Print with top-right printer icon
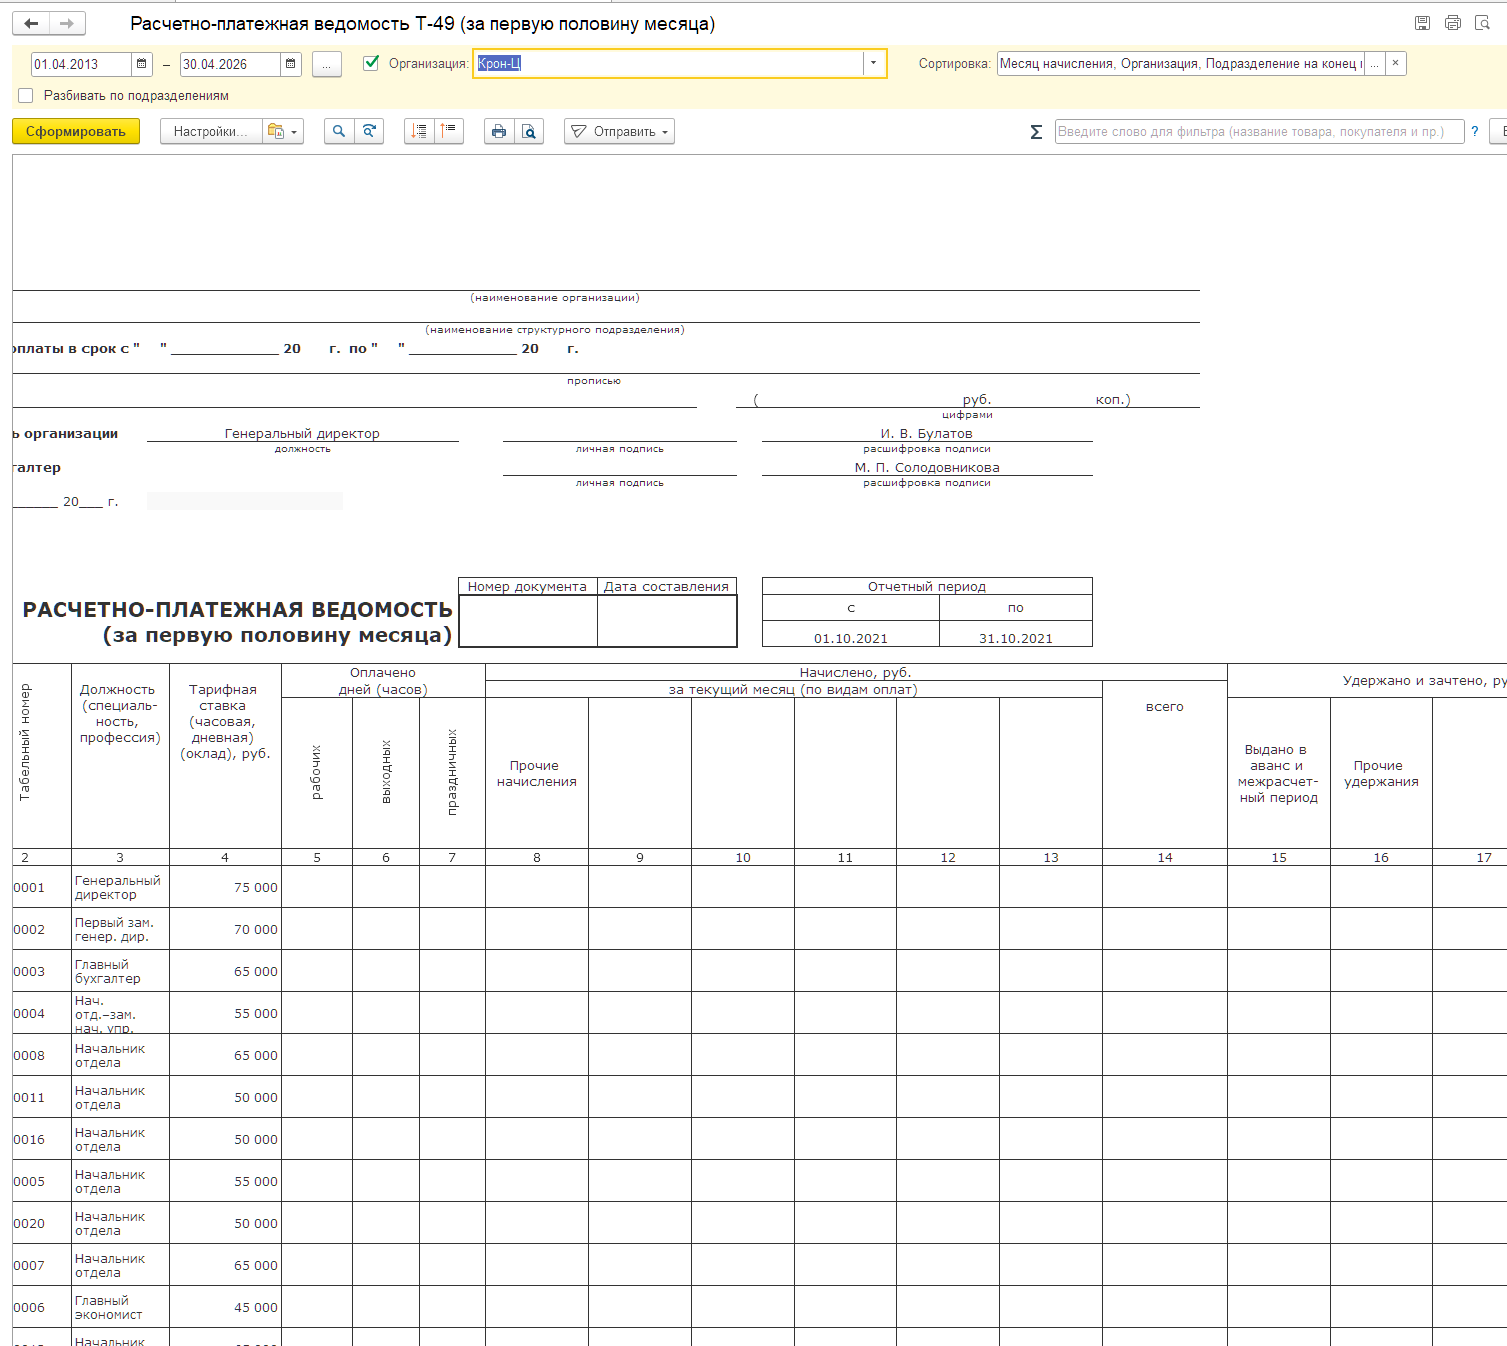Viewport: 1507px width, 1346px height. coord(1453,23)
